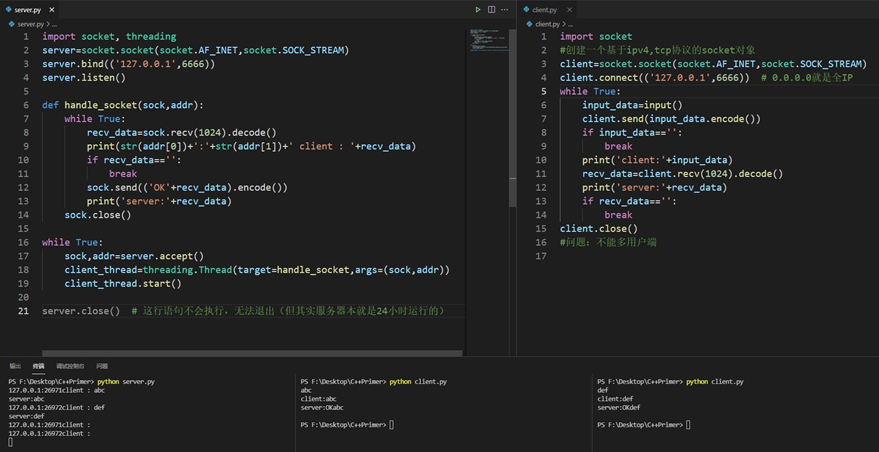Focus the terminal pane showing 'server:OKdef'
The height and width of the screenshot is (452, 879).
coord(735,412)
